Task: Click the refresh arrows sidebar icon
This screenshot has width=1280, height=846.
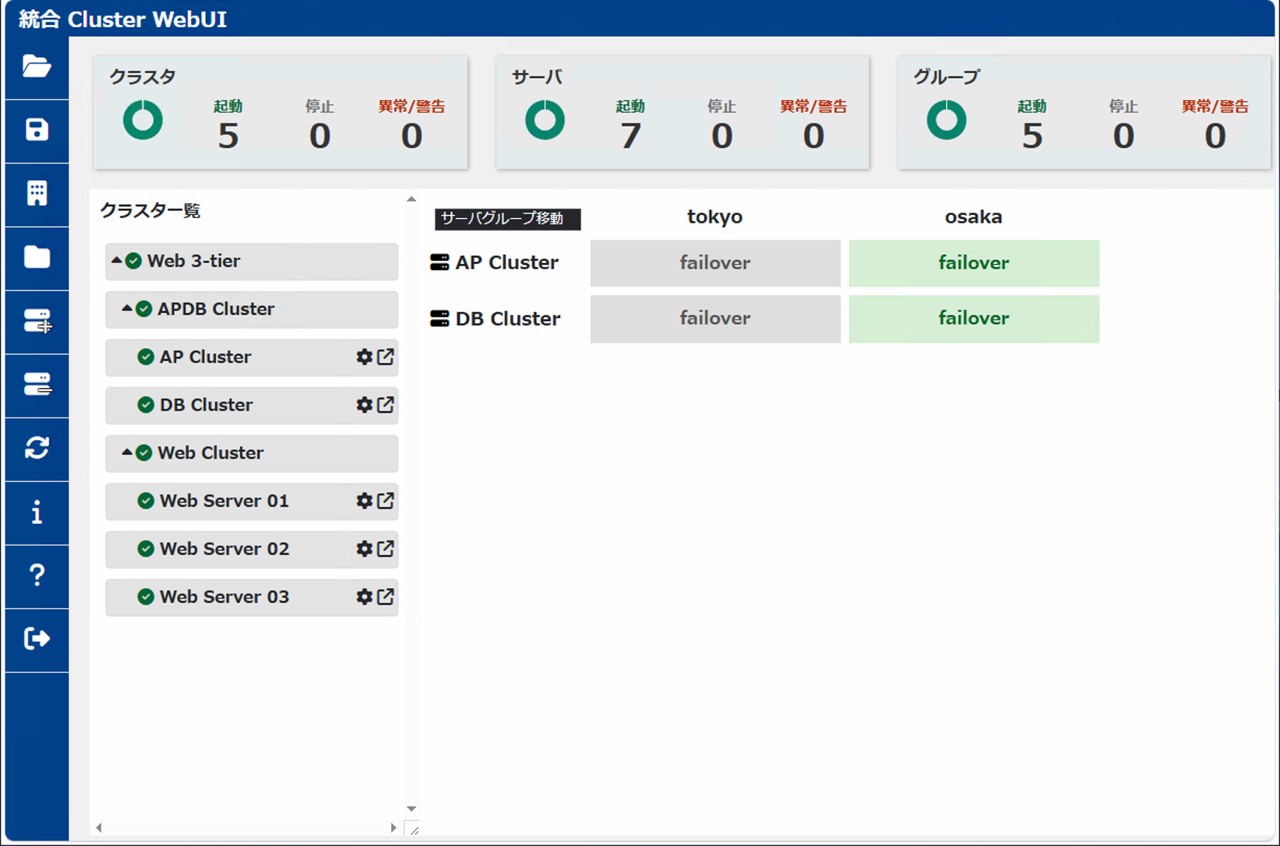Action: point(37,448)
